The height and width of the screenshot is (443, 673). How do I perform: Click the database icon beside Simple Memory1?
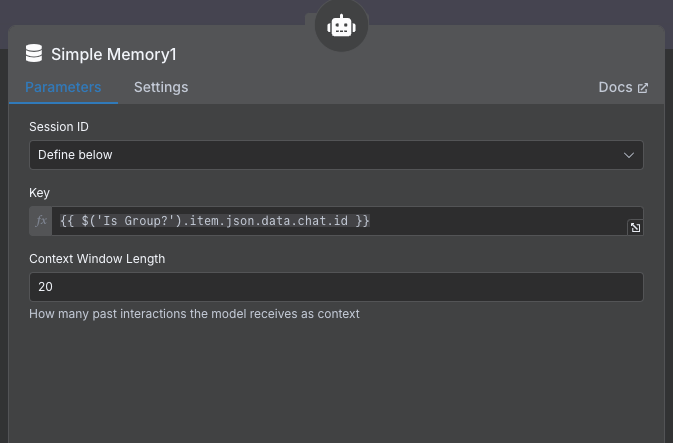click(34, 54)
